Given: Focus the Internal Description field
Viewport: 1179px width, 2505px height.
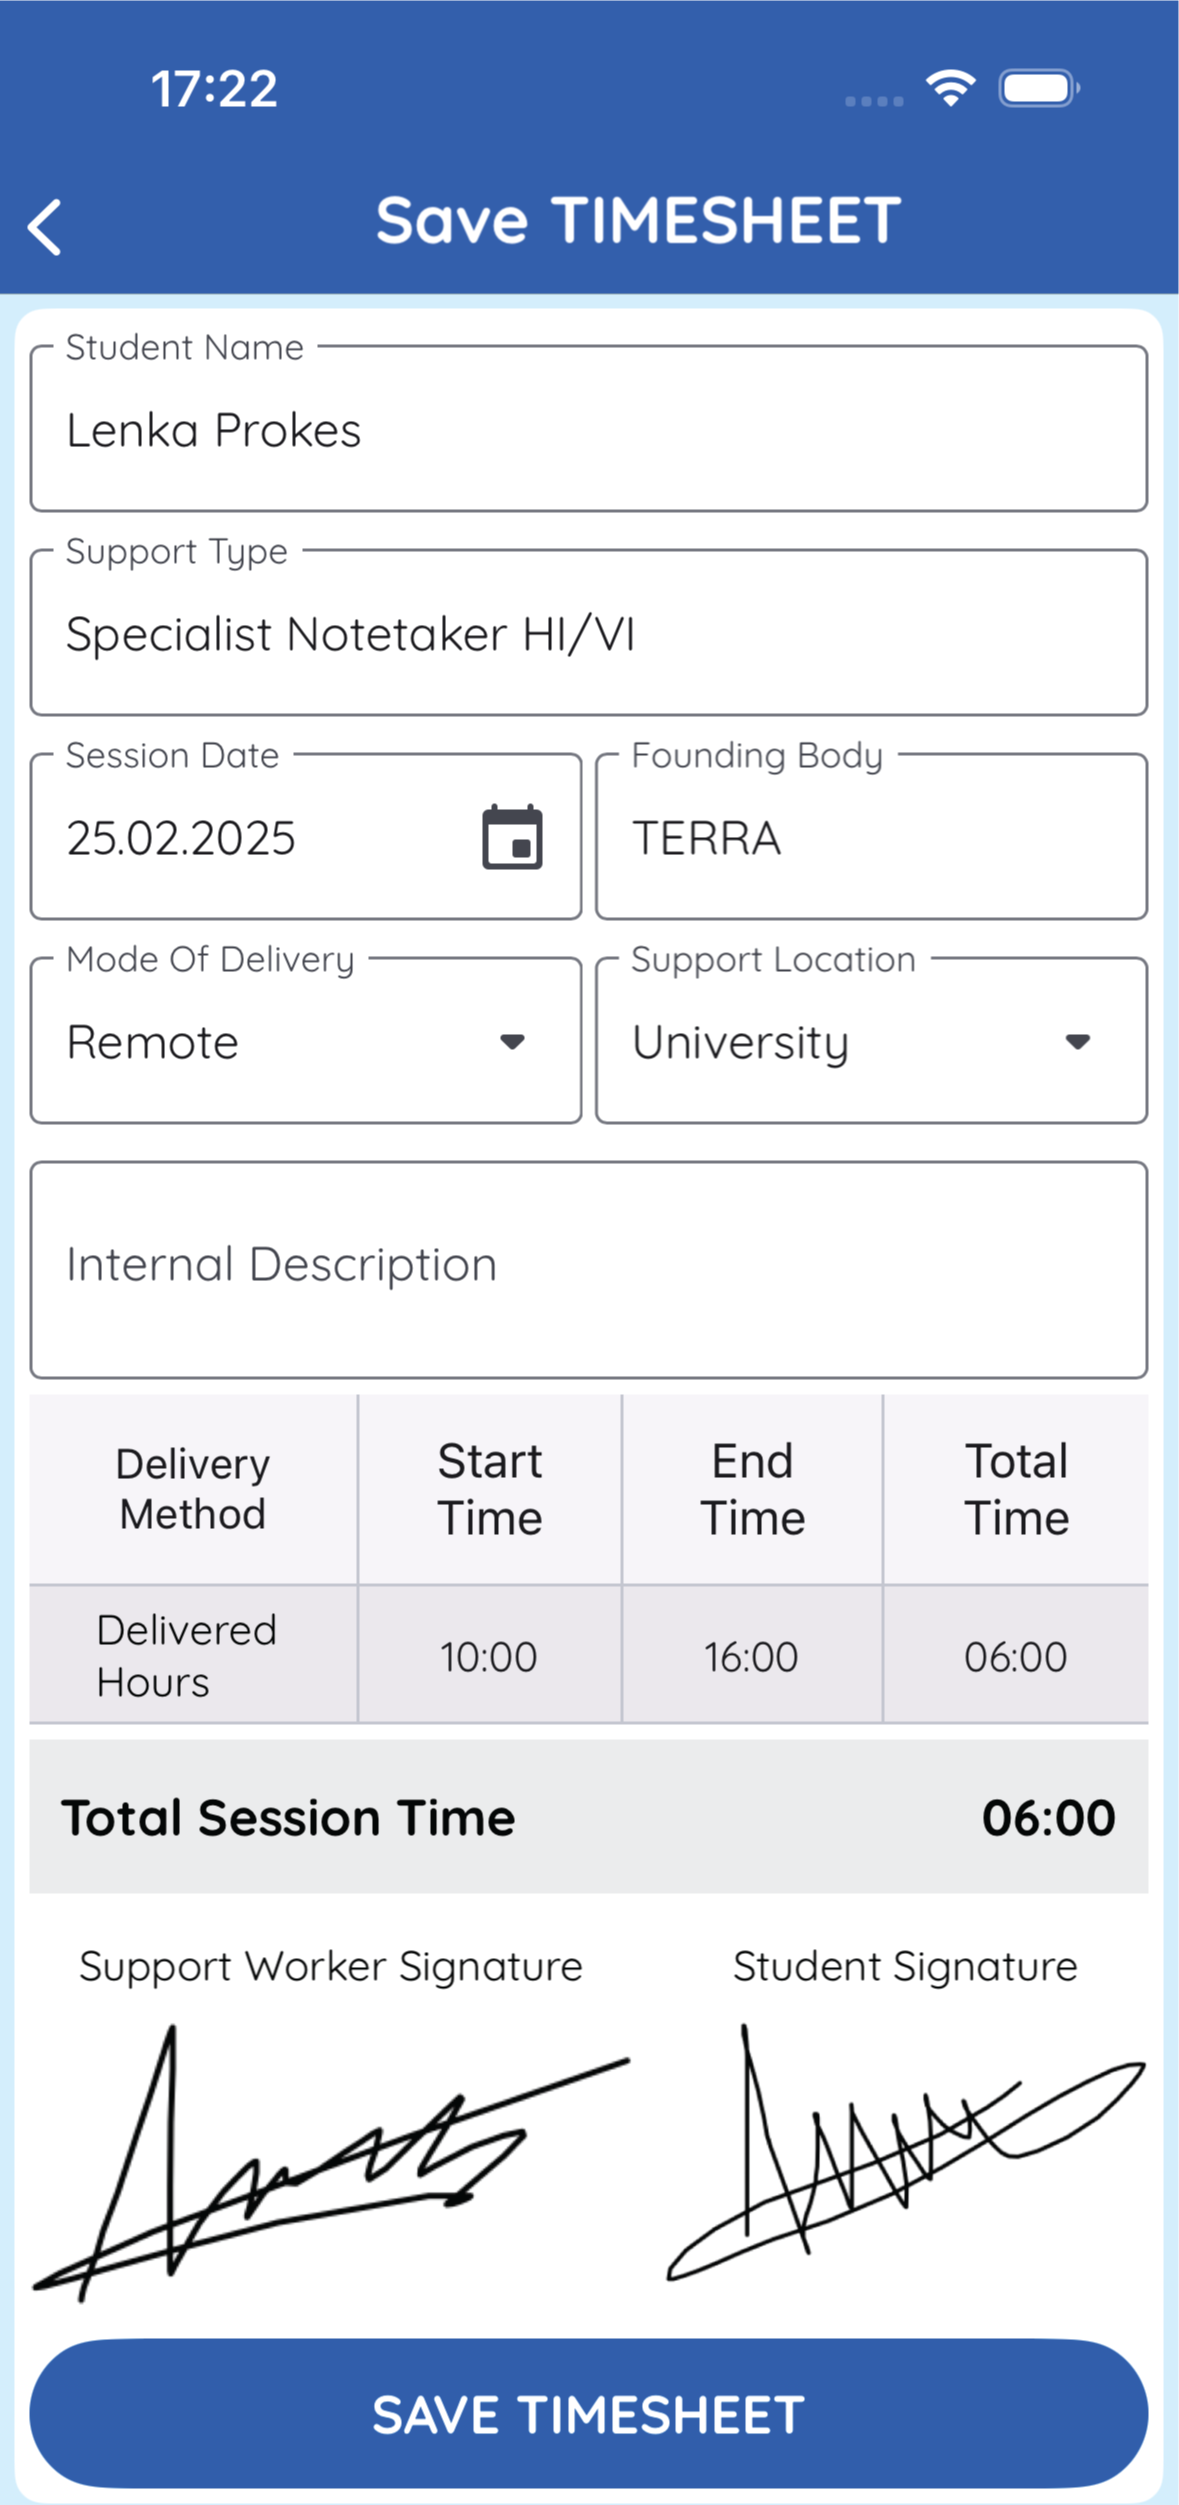Looking at the screenshot, I should pyautogui.click(x=588, y=1270).
